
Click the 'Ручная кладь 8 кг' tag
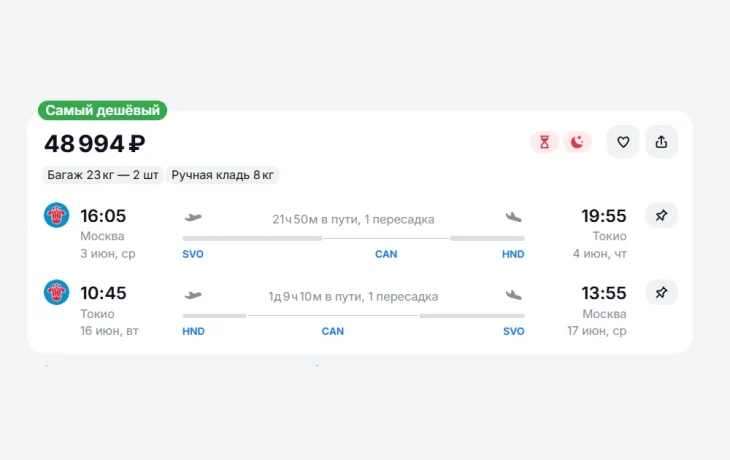(223, 175)
